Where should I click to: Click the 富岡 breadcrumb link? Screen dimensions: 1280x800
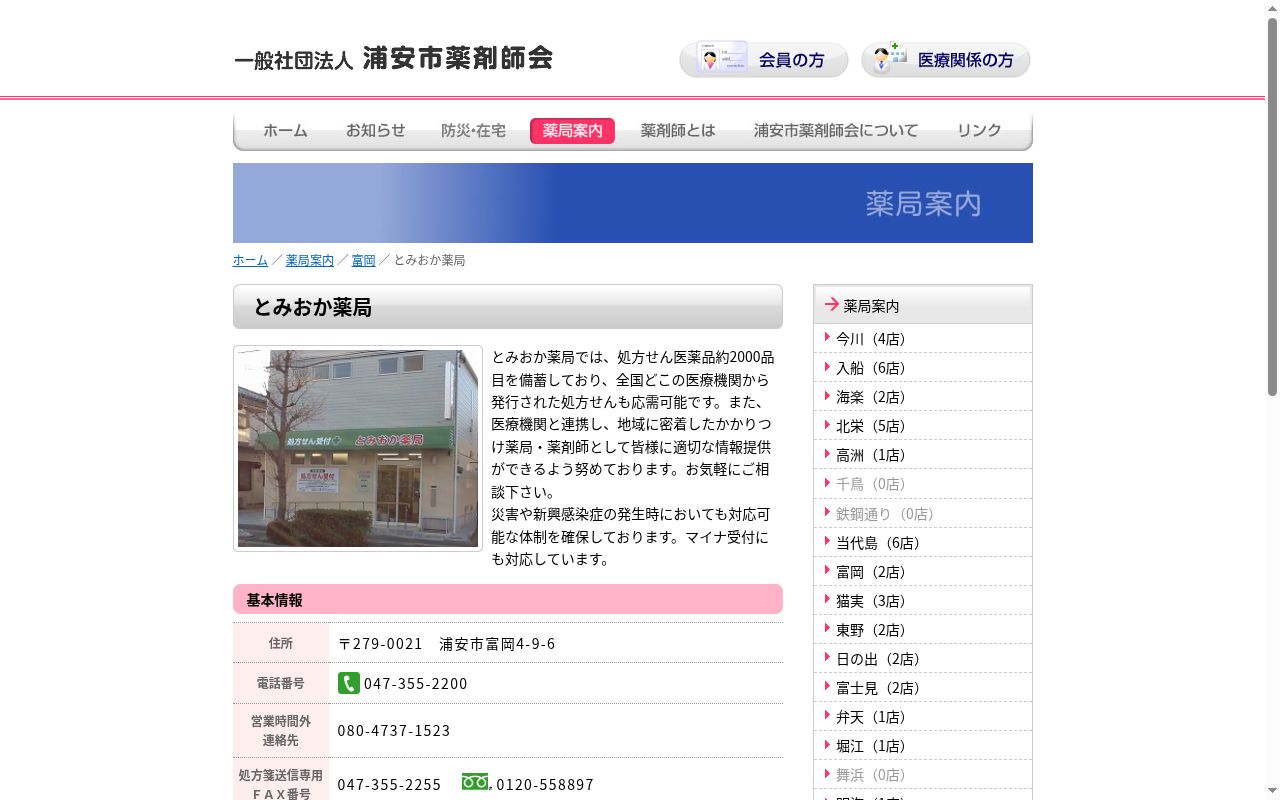pos(363,260)
